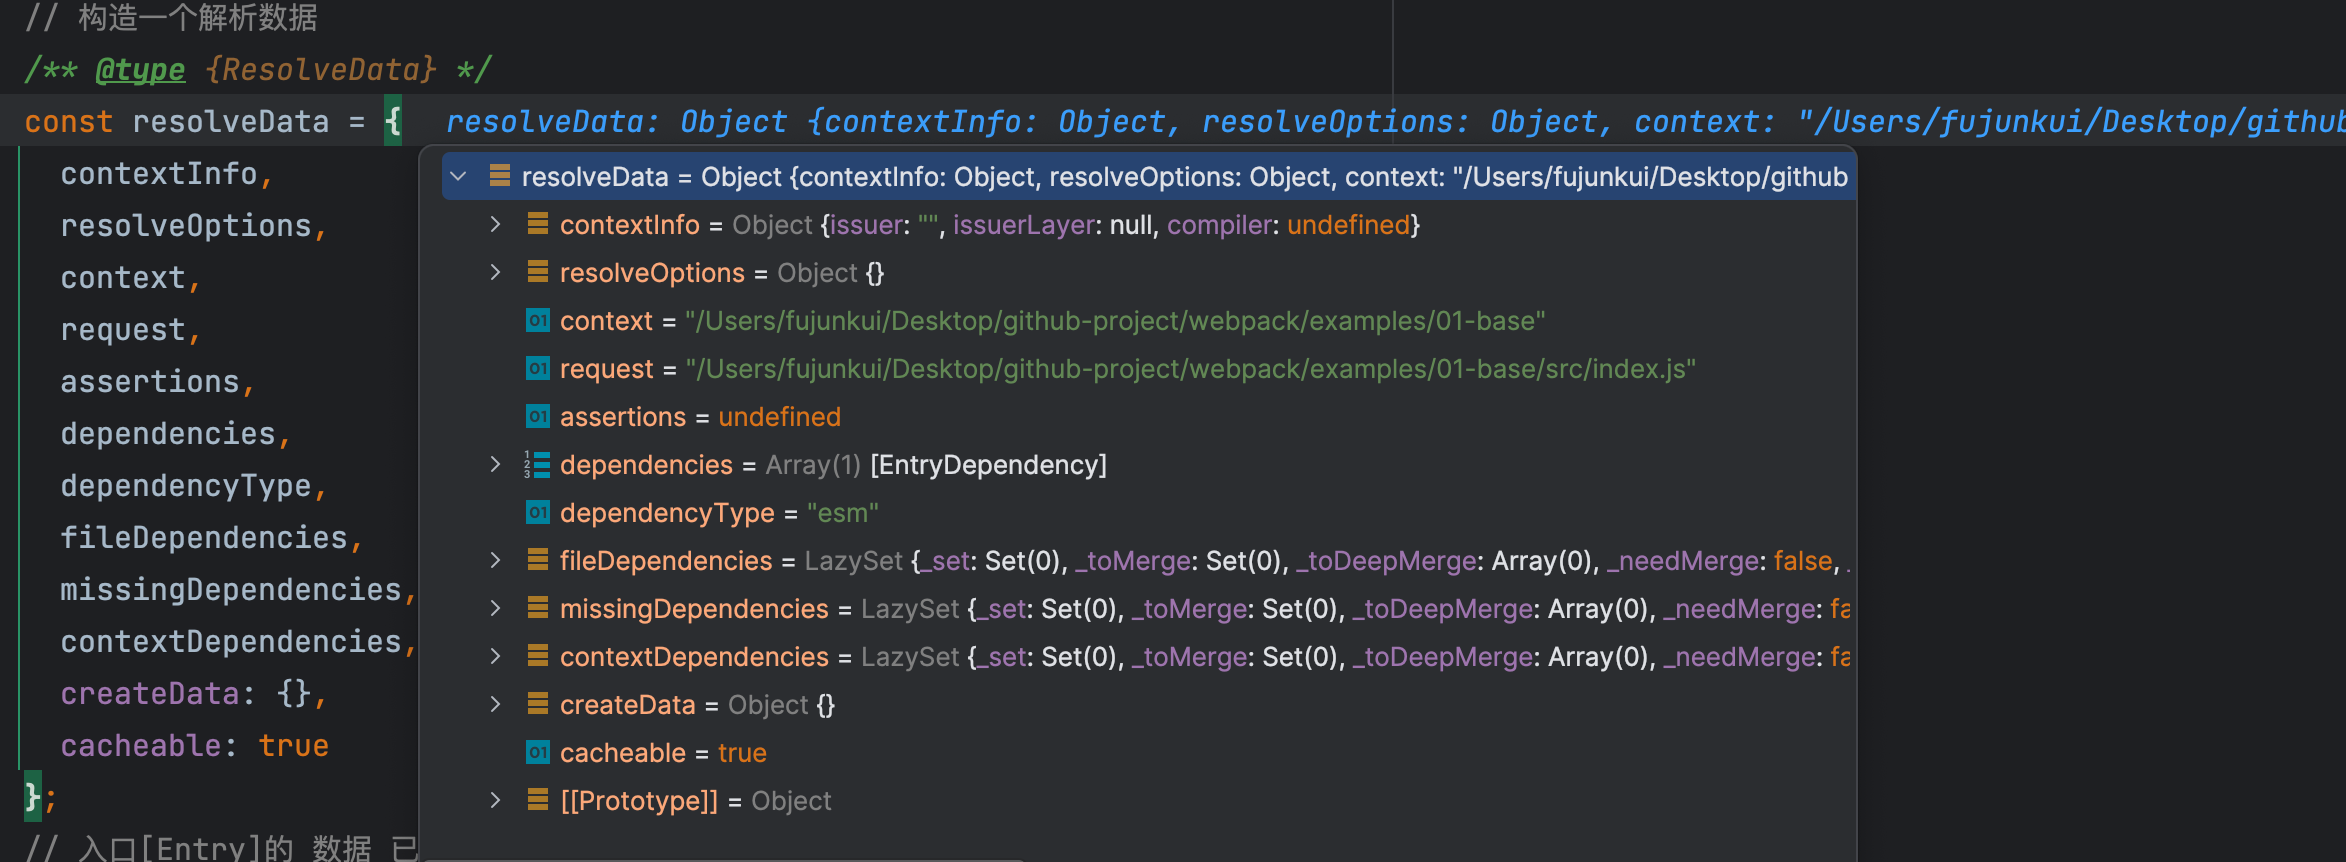2346x862 pixels.
Task: Click the createData object type icon
Action: [x=538, y=705]
